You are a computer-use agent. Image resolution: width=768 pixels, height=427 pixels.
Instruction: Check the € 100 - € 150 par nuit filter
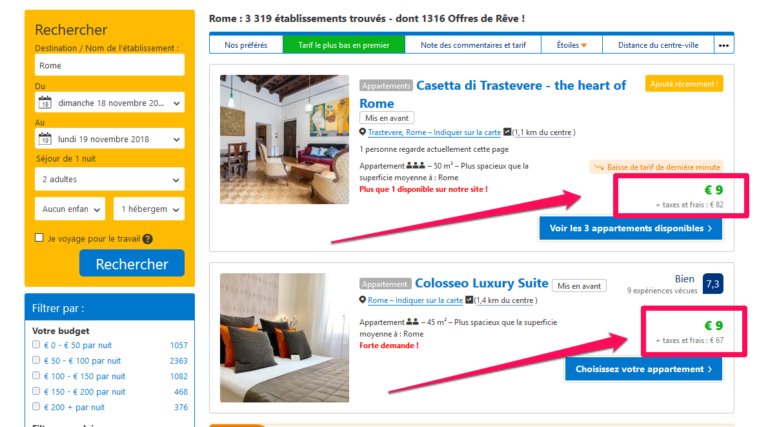click(36, 375)
